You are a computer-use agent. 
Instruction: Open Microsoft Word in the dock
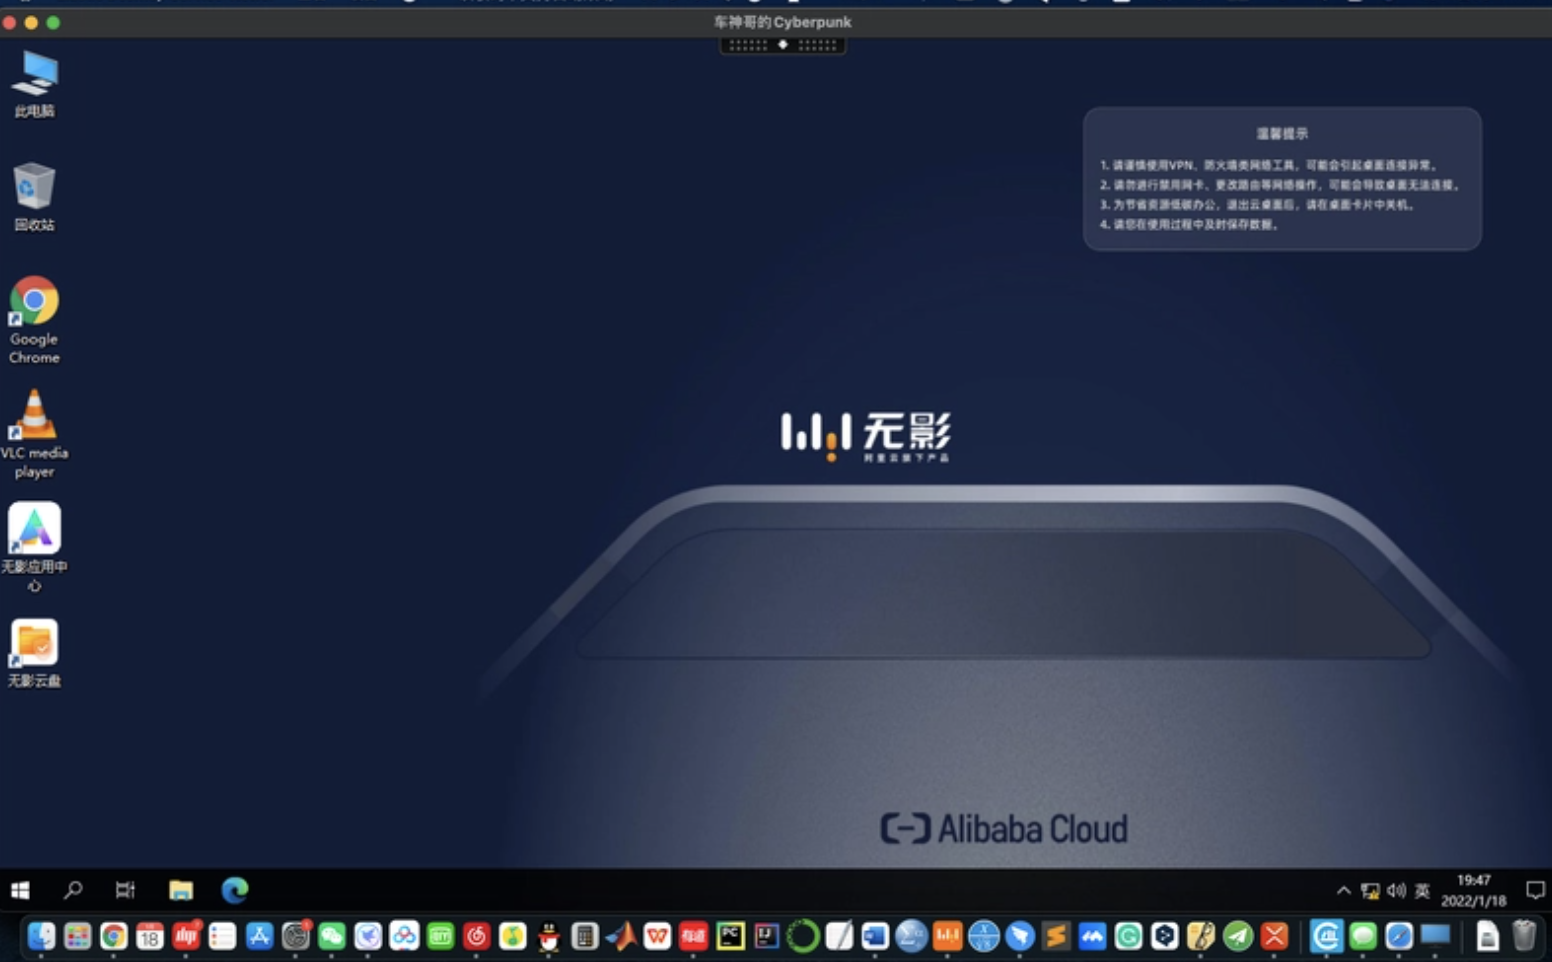[875, 936]
